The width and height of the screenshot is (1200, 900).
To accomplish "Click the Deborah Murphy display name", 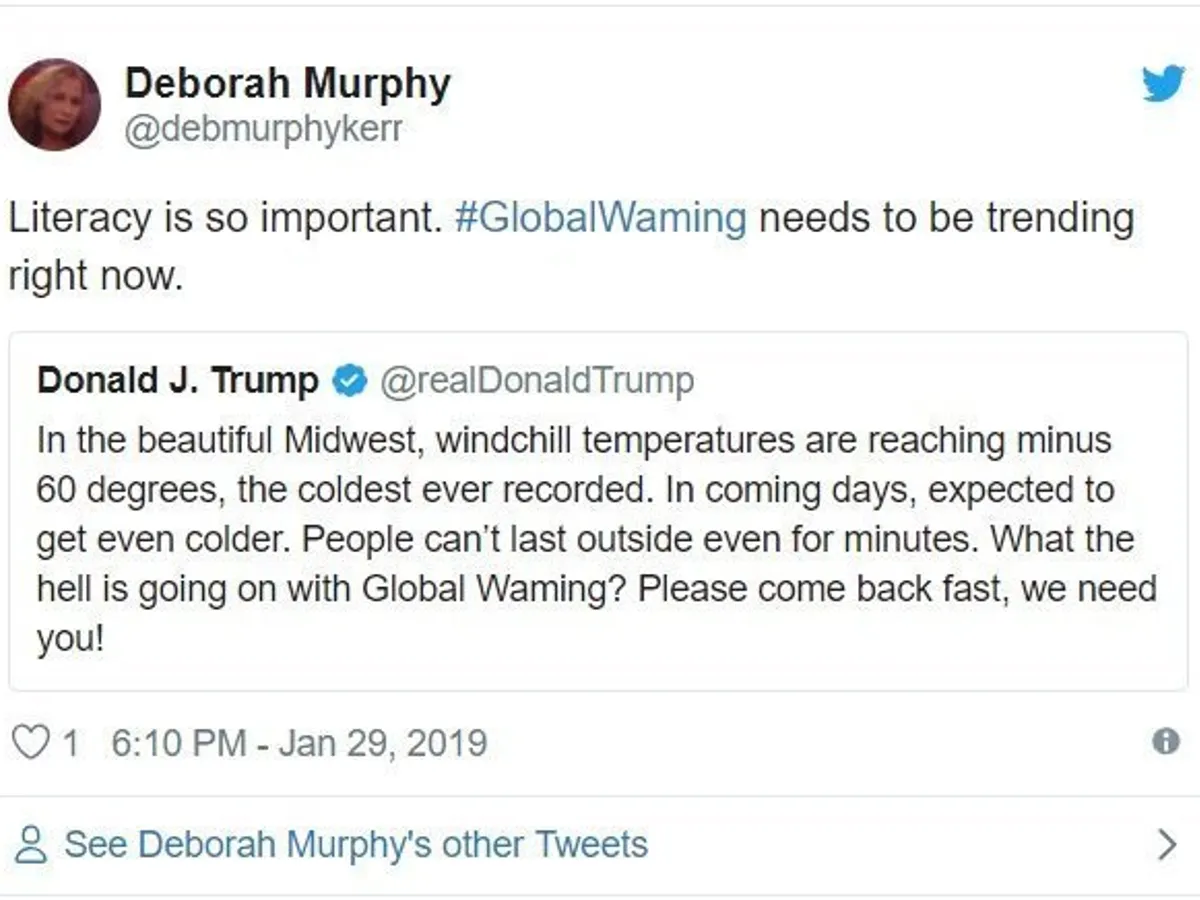I will [287, 84].
